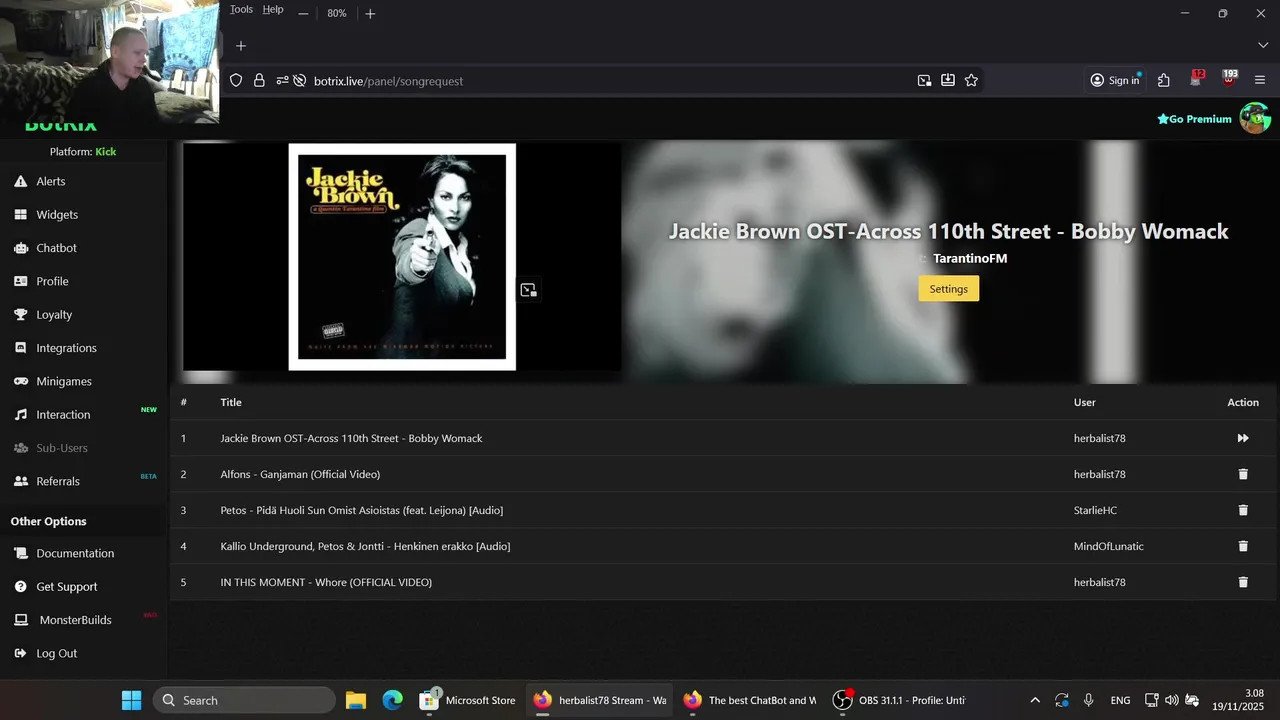Delete IN THIS MOMENT song request
This screenshot has width=1280, height=720.
[x=1243, y=582]
